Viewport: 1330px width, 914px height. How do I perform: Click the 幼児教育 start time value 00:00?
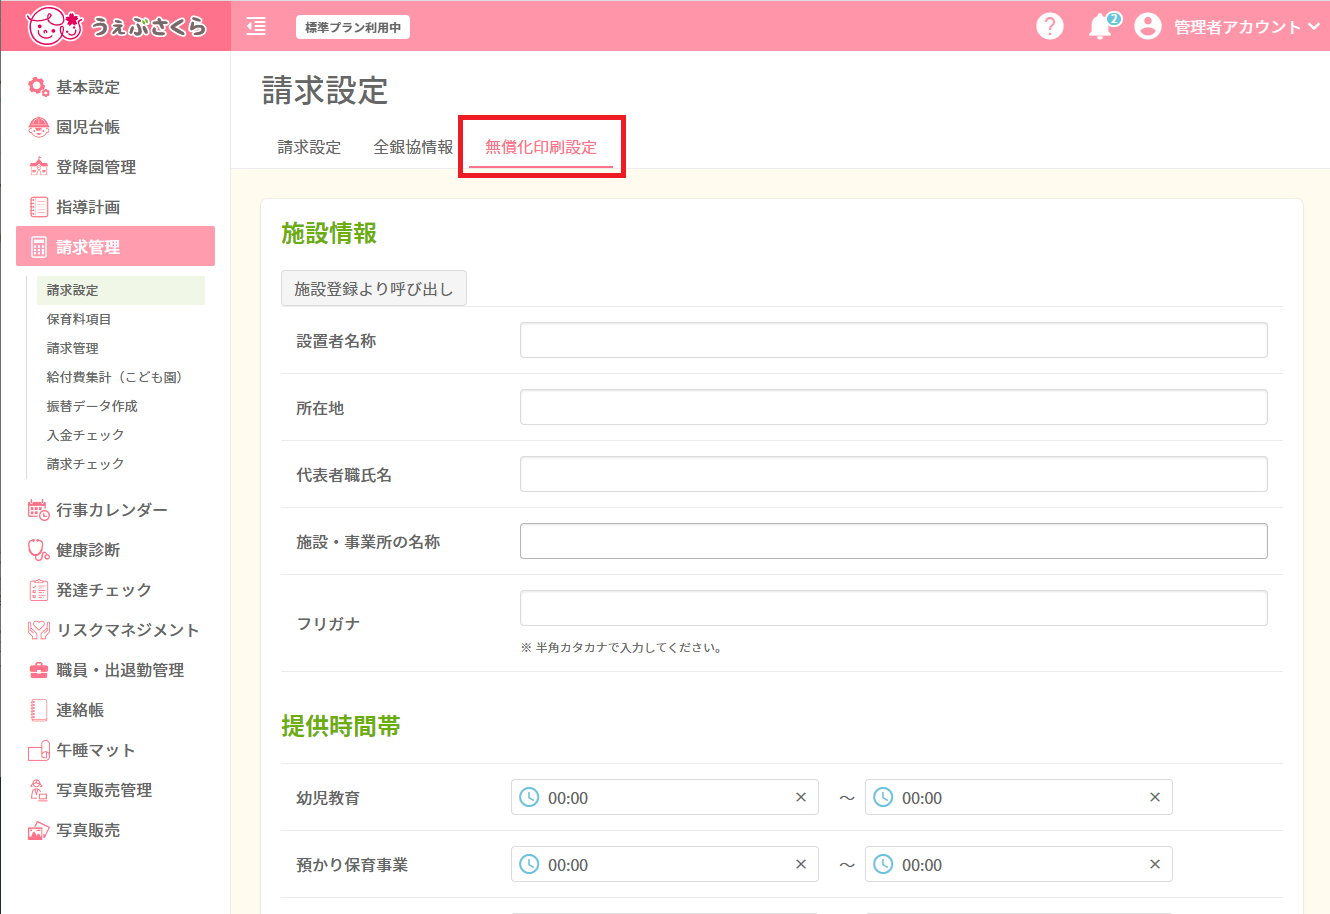[568, 798]
